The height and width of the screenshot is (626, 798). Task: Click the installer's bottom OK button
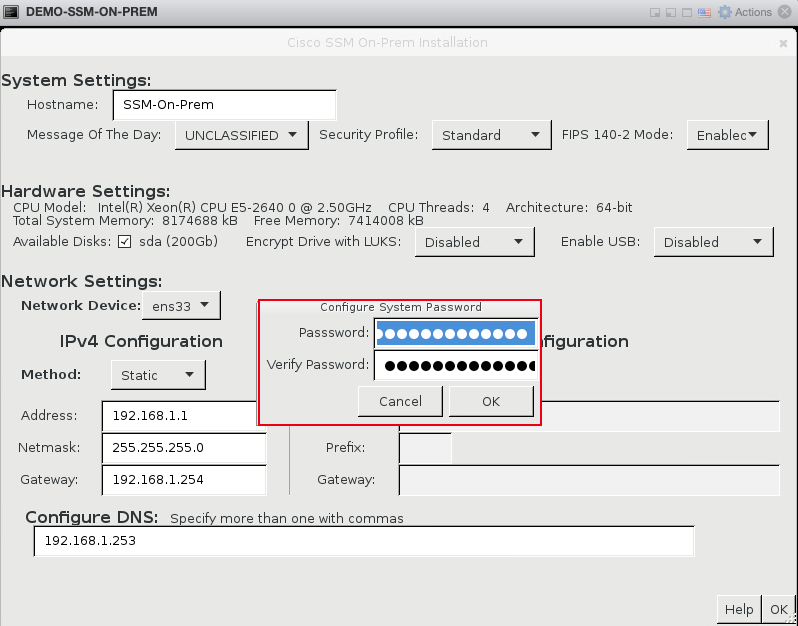tap(779, 609)
